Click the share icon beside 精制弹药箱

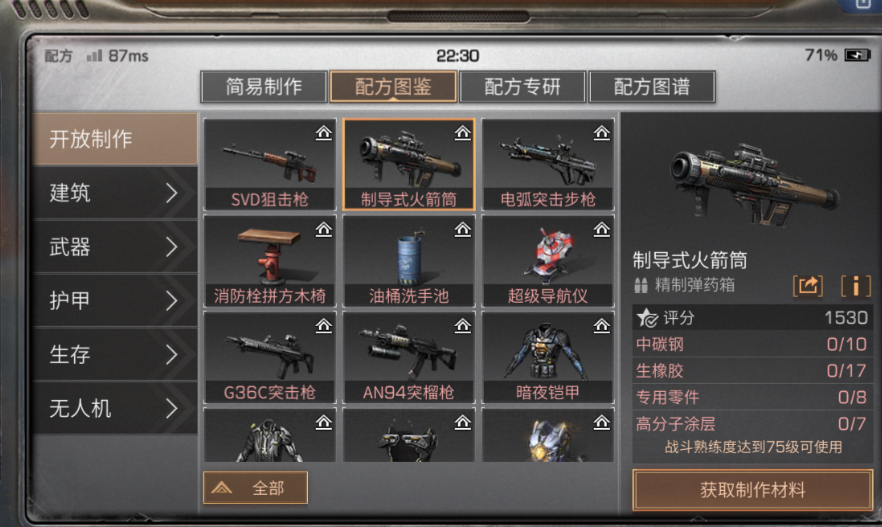tap(808, 286)
